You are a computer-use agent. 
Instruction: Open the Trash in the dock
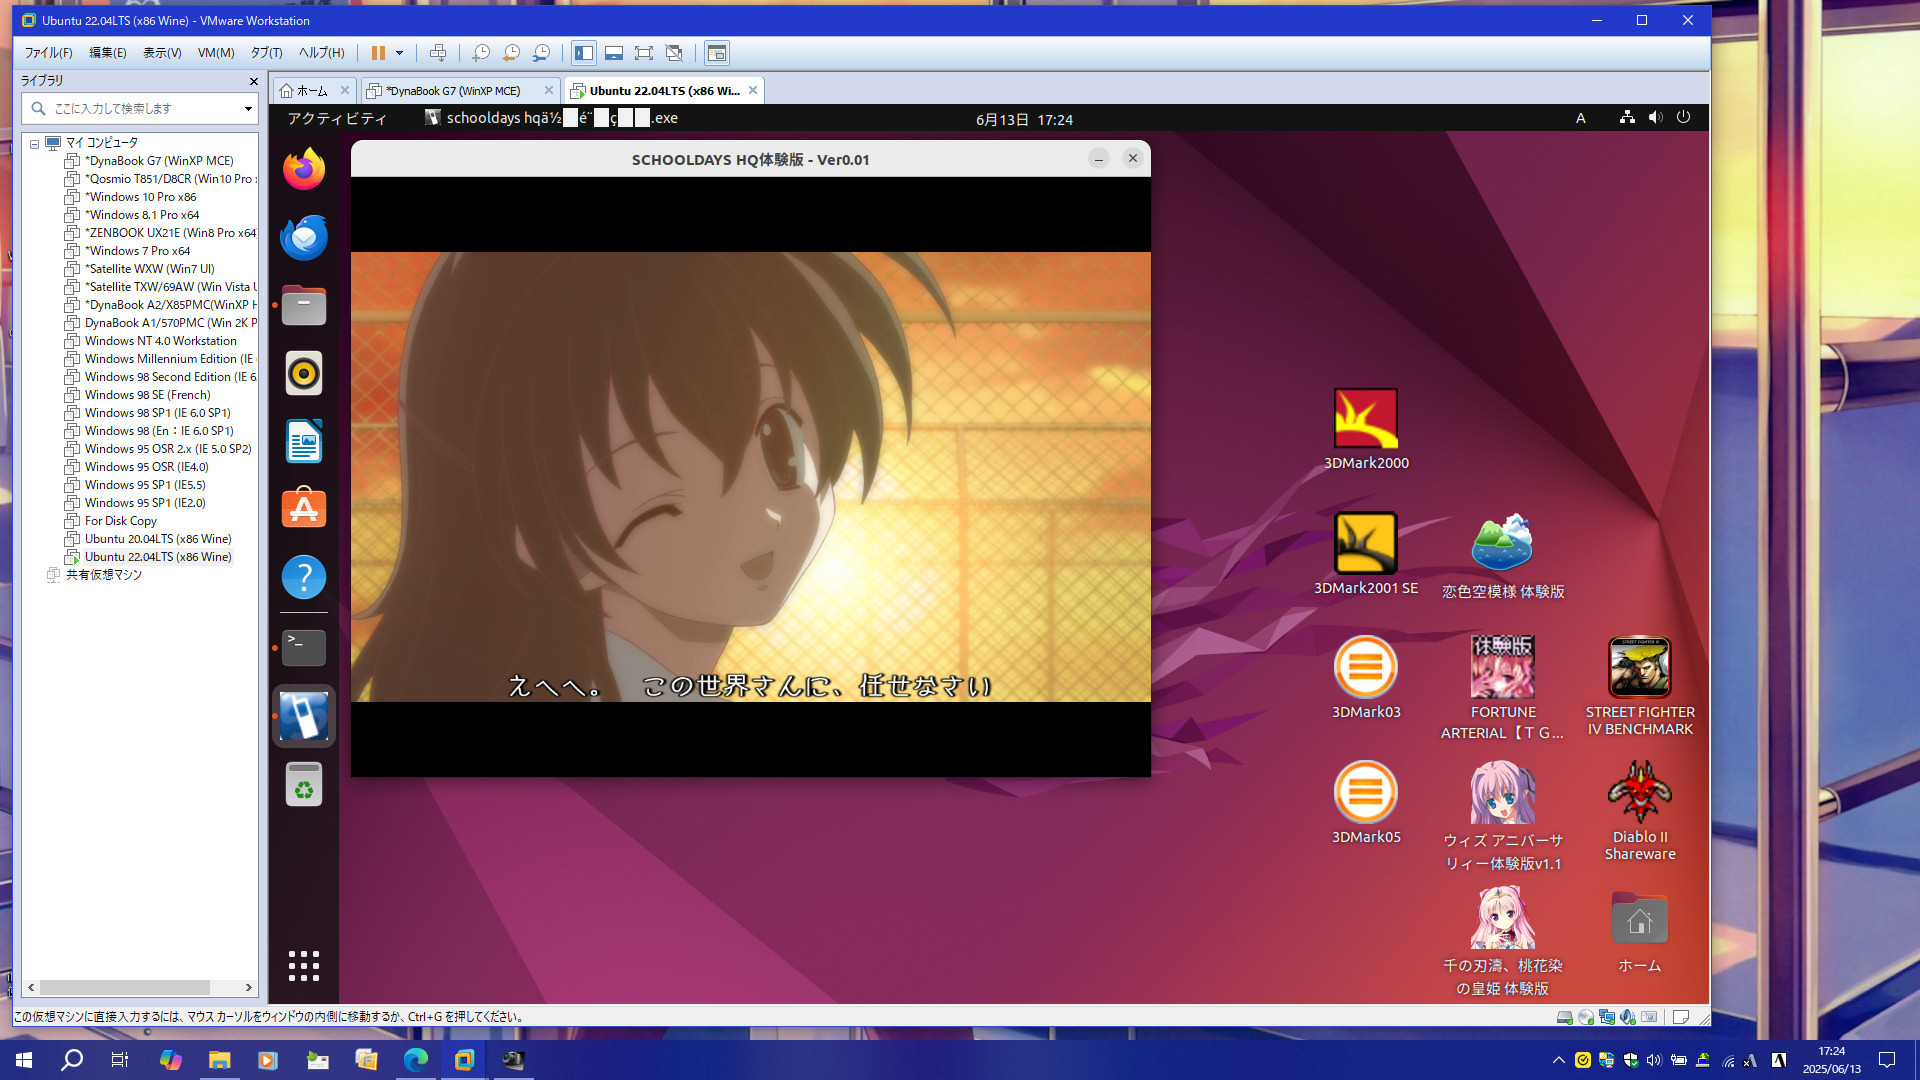tap(304, 784)
